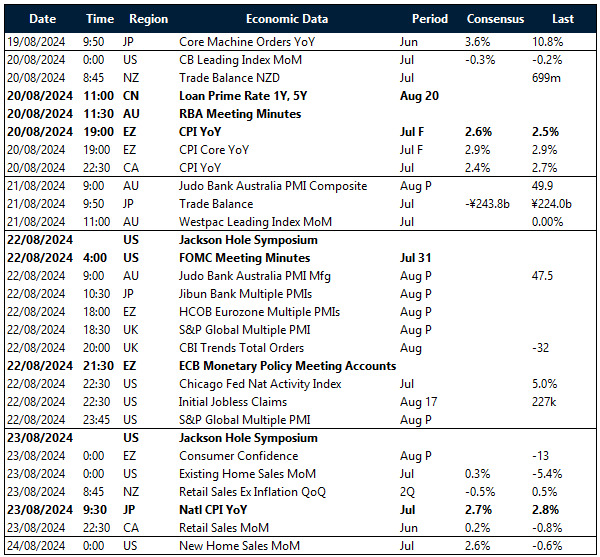Click the Jul 31 period cell
The width and height of the screenshot is (600, 557).
pos(415,257)
